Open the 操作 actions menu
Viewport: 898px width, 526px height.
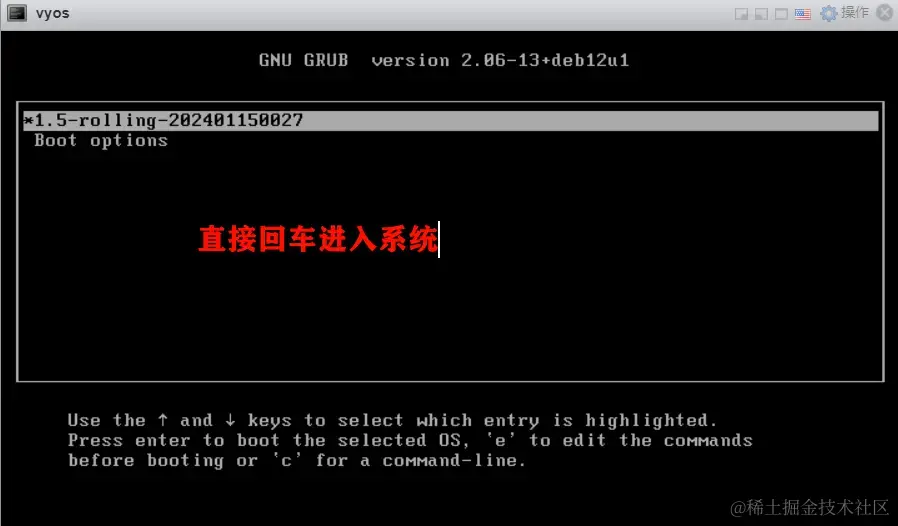(x=855, y=13)
